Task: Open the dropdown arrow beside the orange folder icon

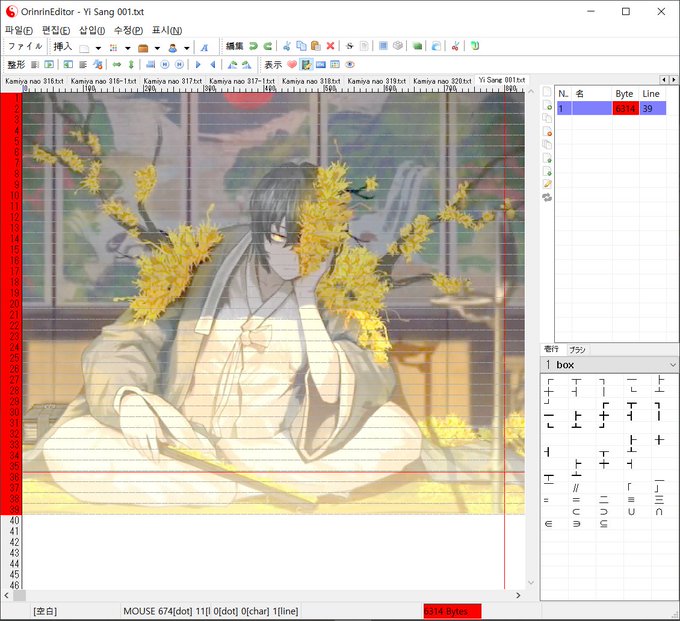Action: coord(157,47)
